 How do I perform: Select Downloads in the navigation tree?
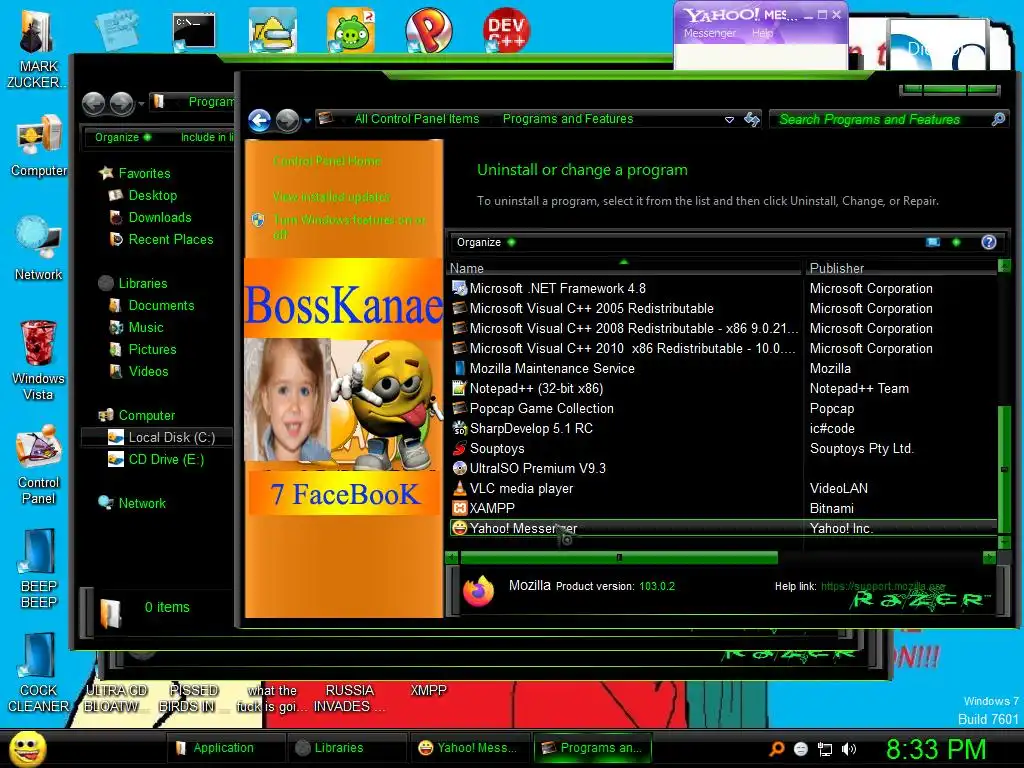(160, 217)
